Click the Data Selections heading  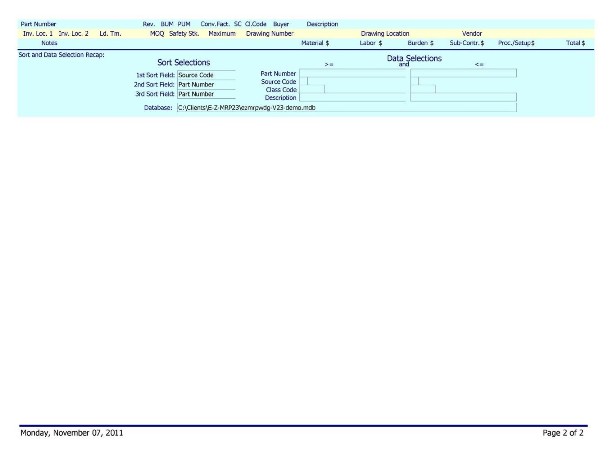click(414, 59)
